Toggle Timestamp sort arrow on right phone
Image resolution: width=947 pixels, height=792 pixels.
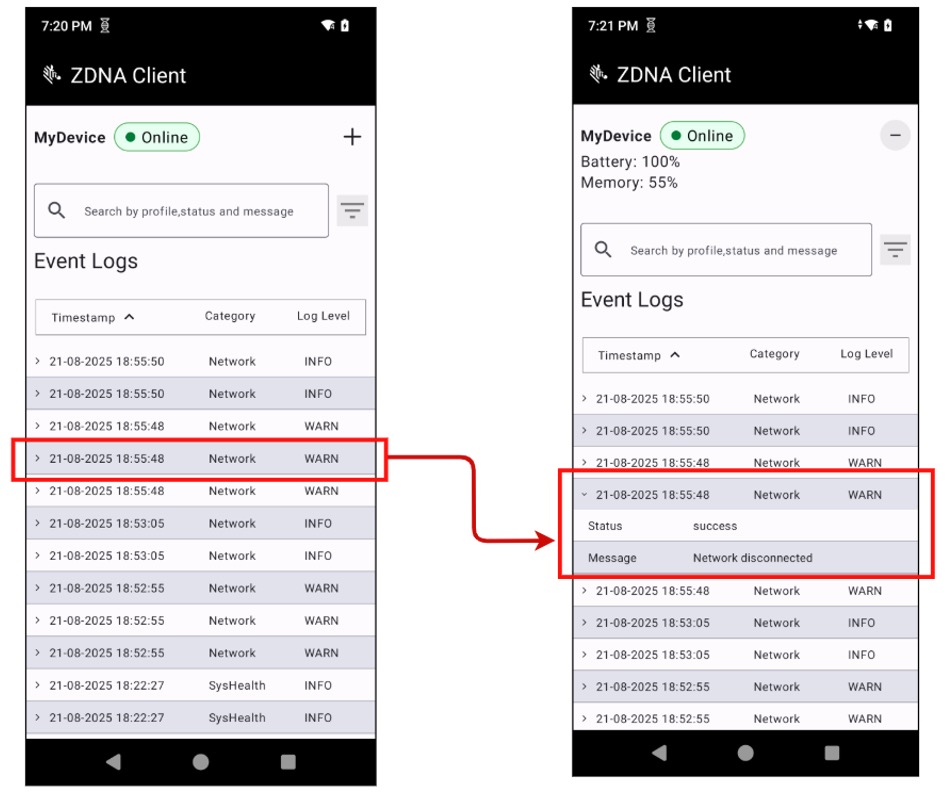675,355
